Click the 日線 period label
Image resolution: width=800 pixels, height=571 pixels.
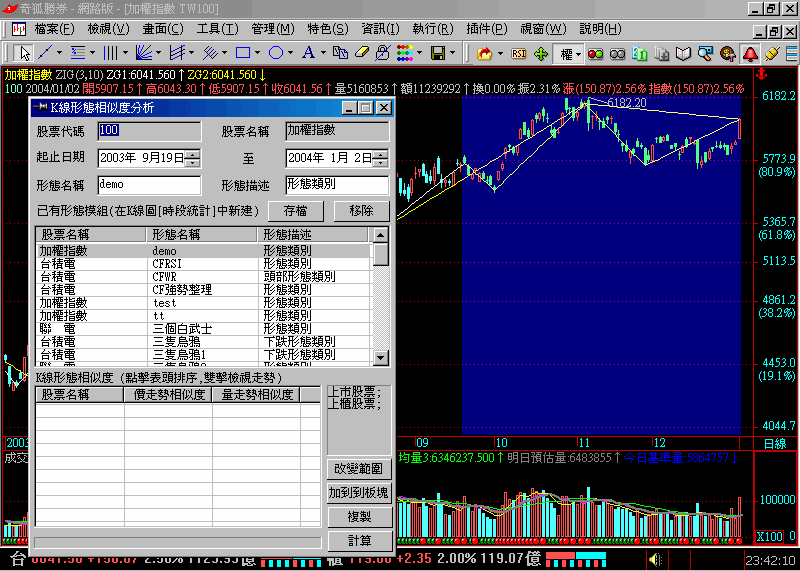click(773, 443)
